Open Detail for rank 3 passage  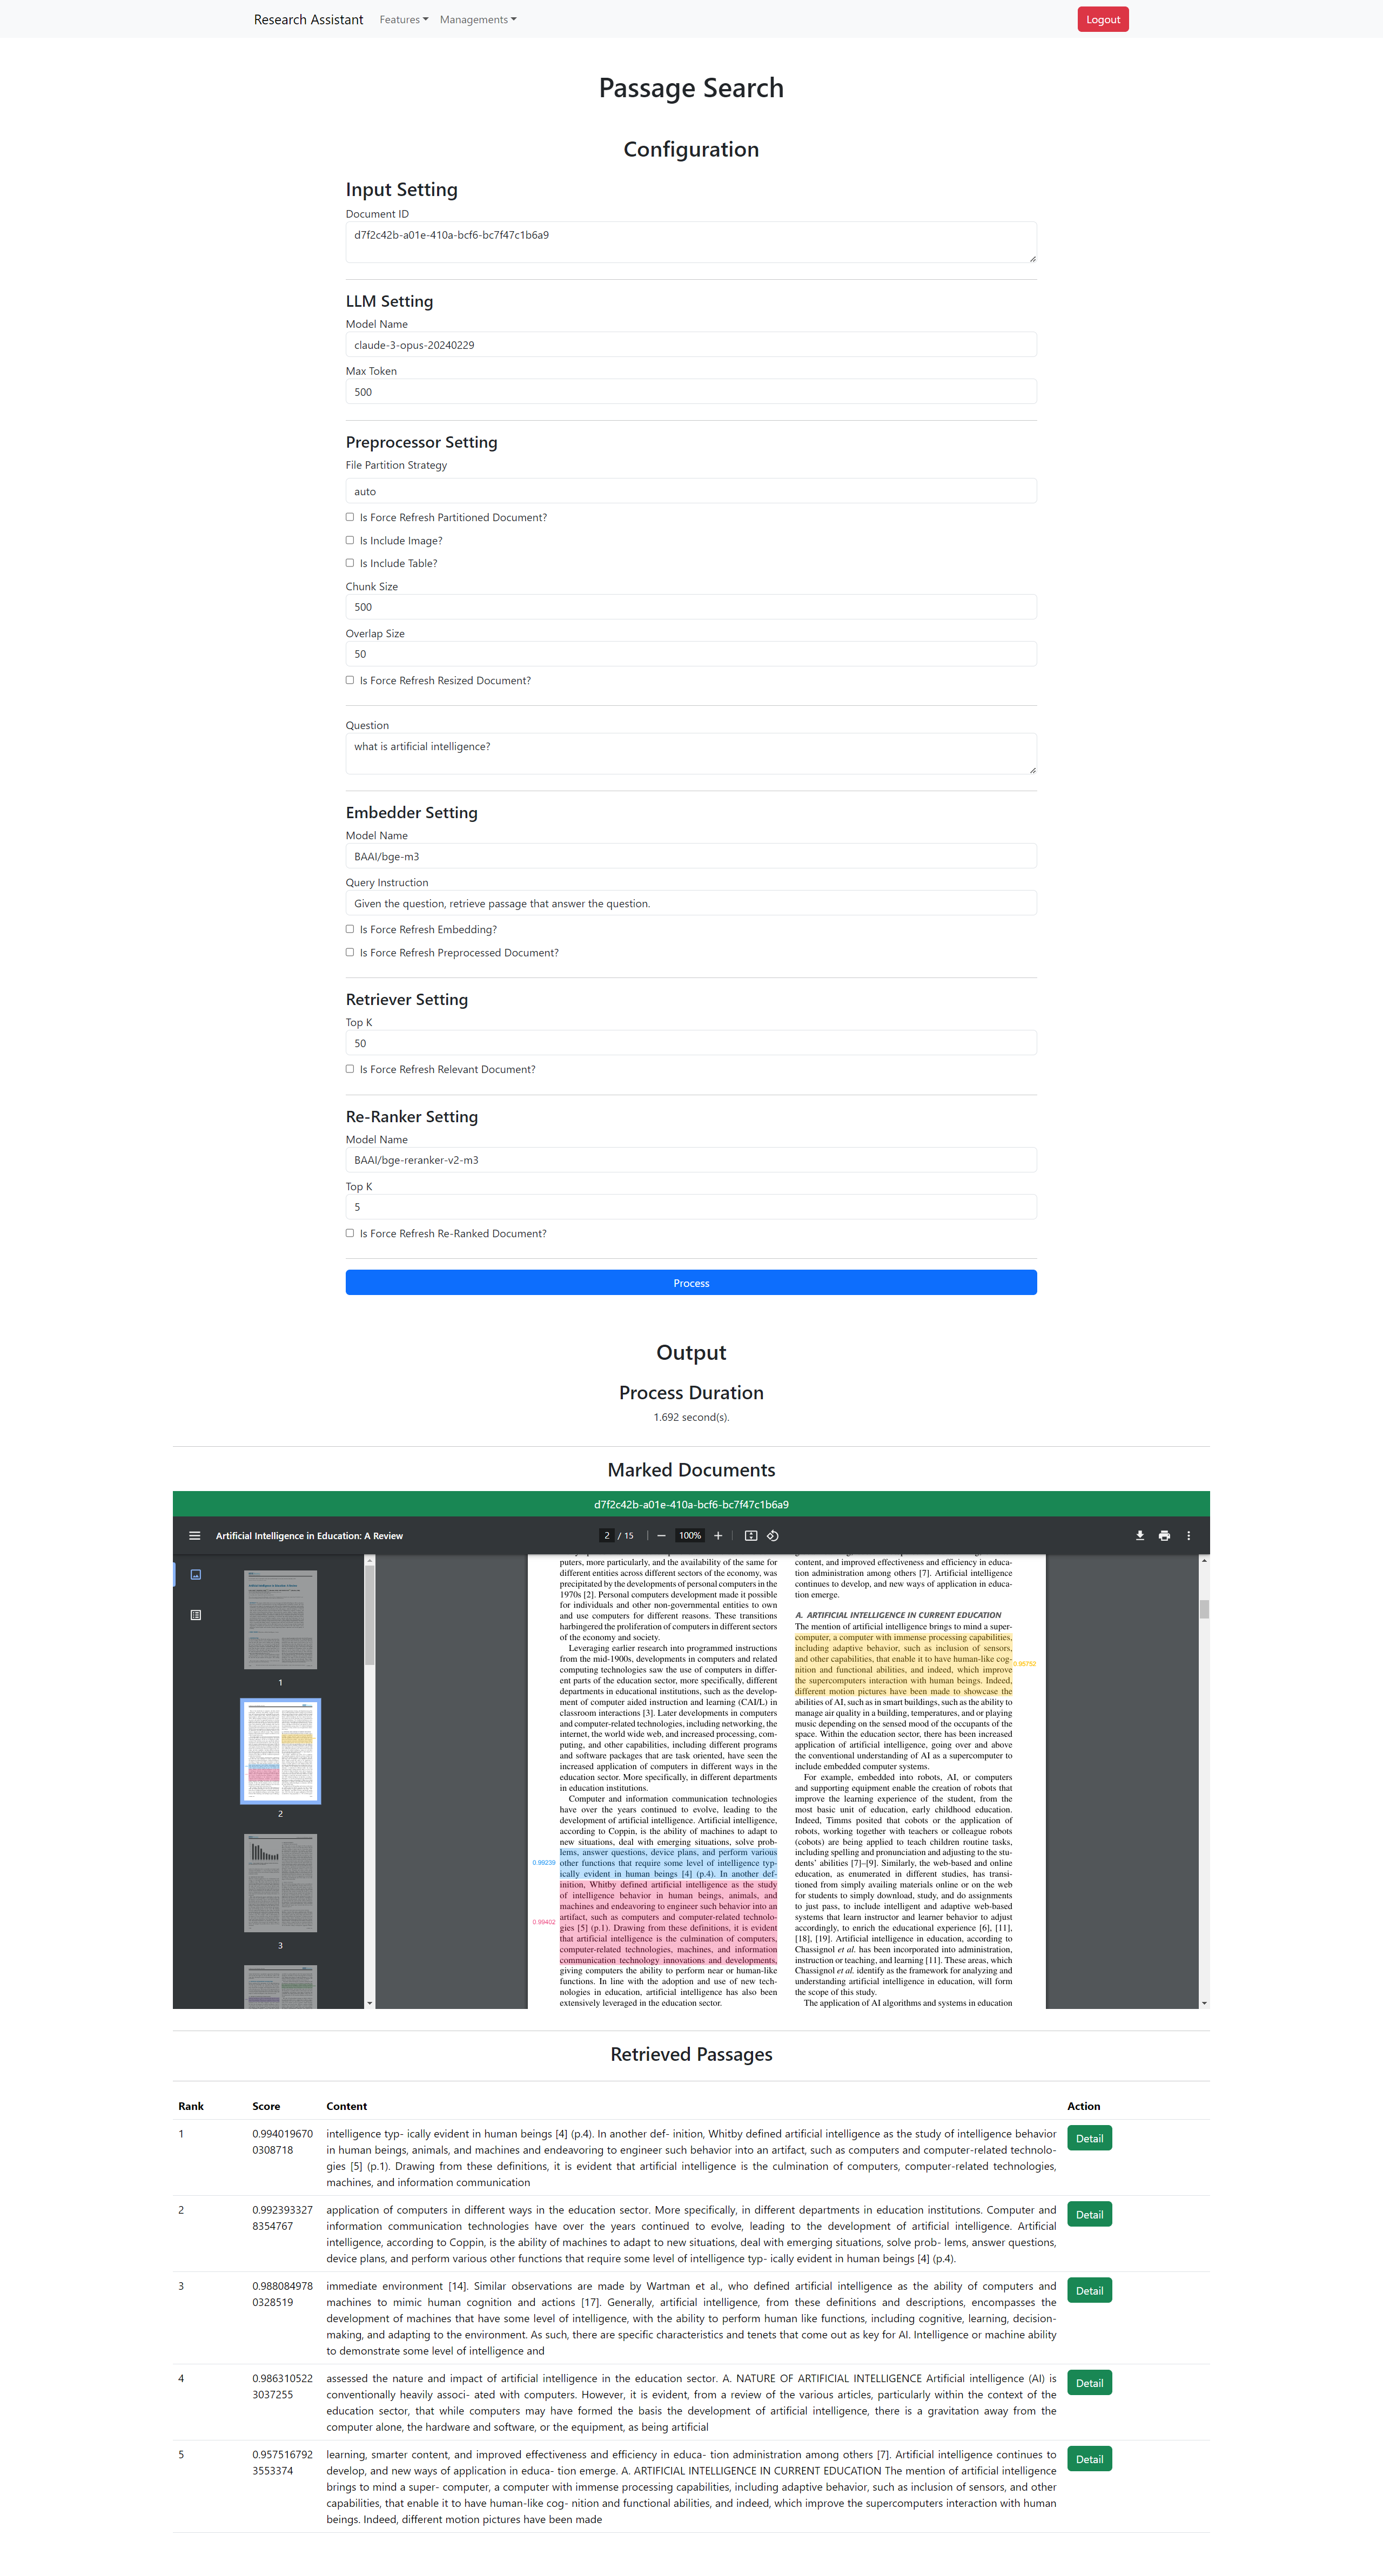[1089, 2290]
